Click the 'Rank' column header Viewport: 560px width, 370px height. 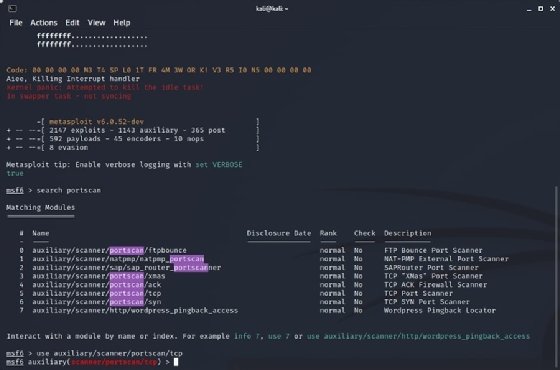point(328,233)
